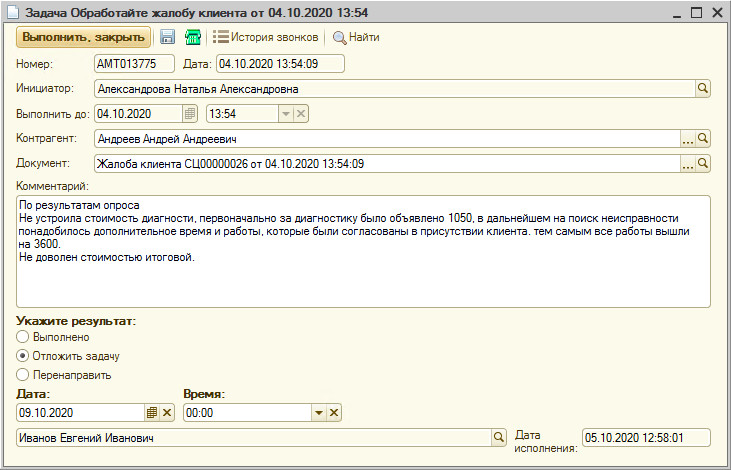Screen dimensions: 731x470
Task: Open calendar picker for date 09.10.2020
Action: tap(152, 412)
